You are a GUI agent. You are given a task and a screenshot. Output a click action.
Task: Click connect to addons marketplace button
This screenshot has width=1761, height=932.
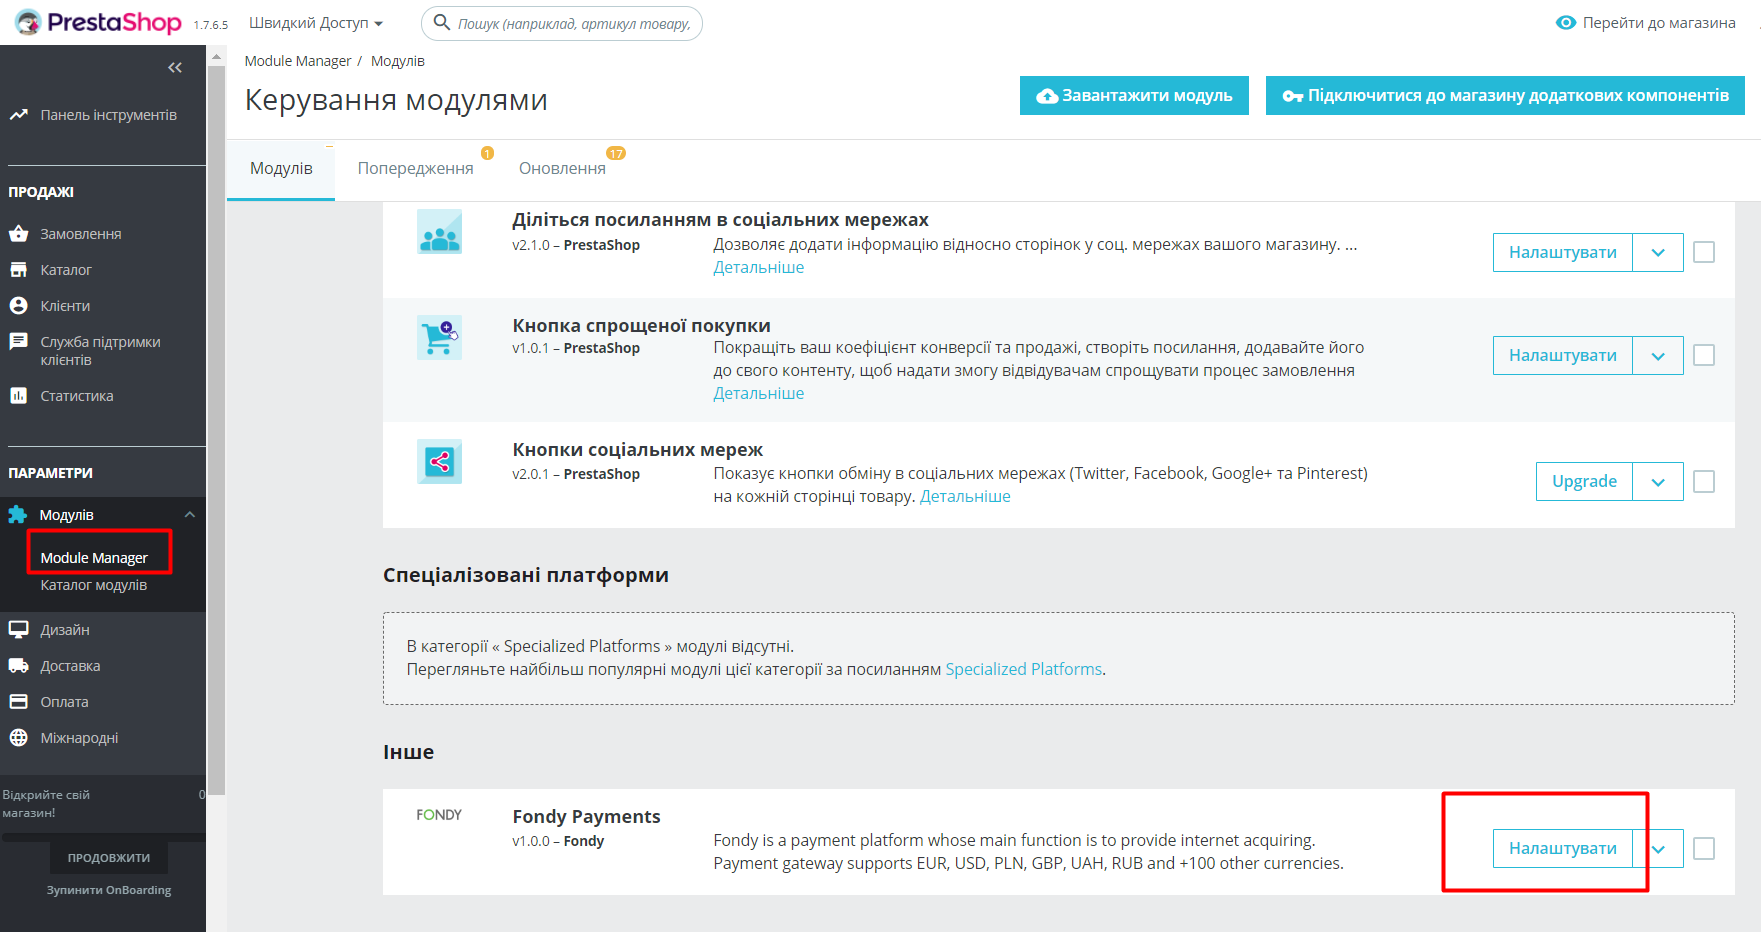pos(1505,96)
